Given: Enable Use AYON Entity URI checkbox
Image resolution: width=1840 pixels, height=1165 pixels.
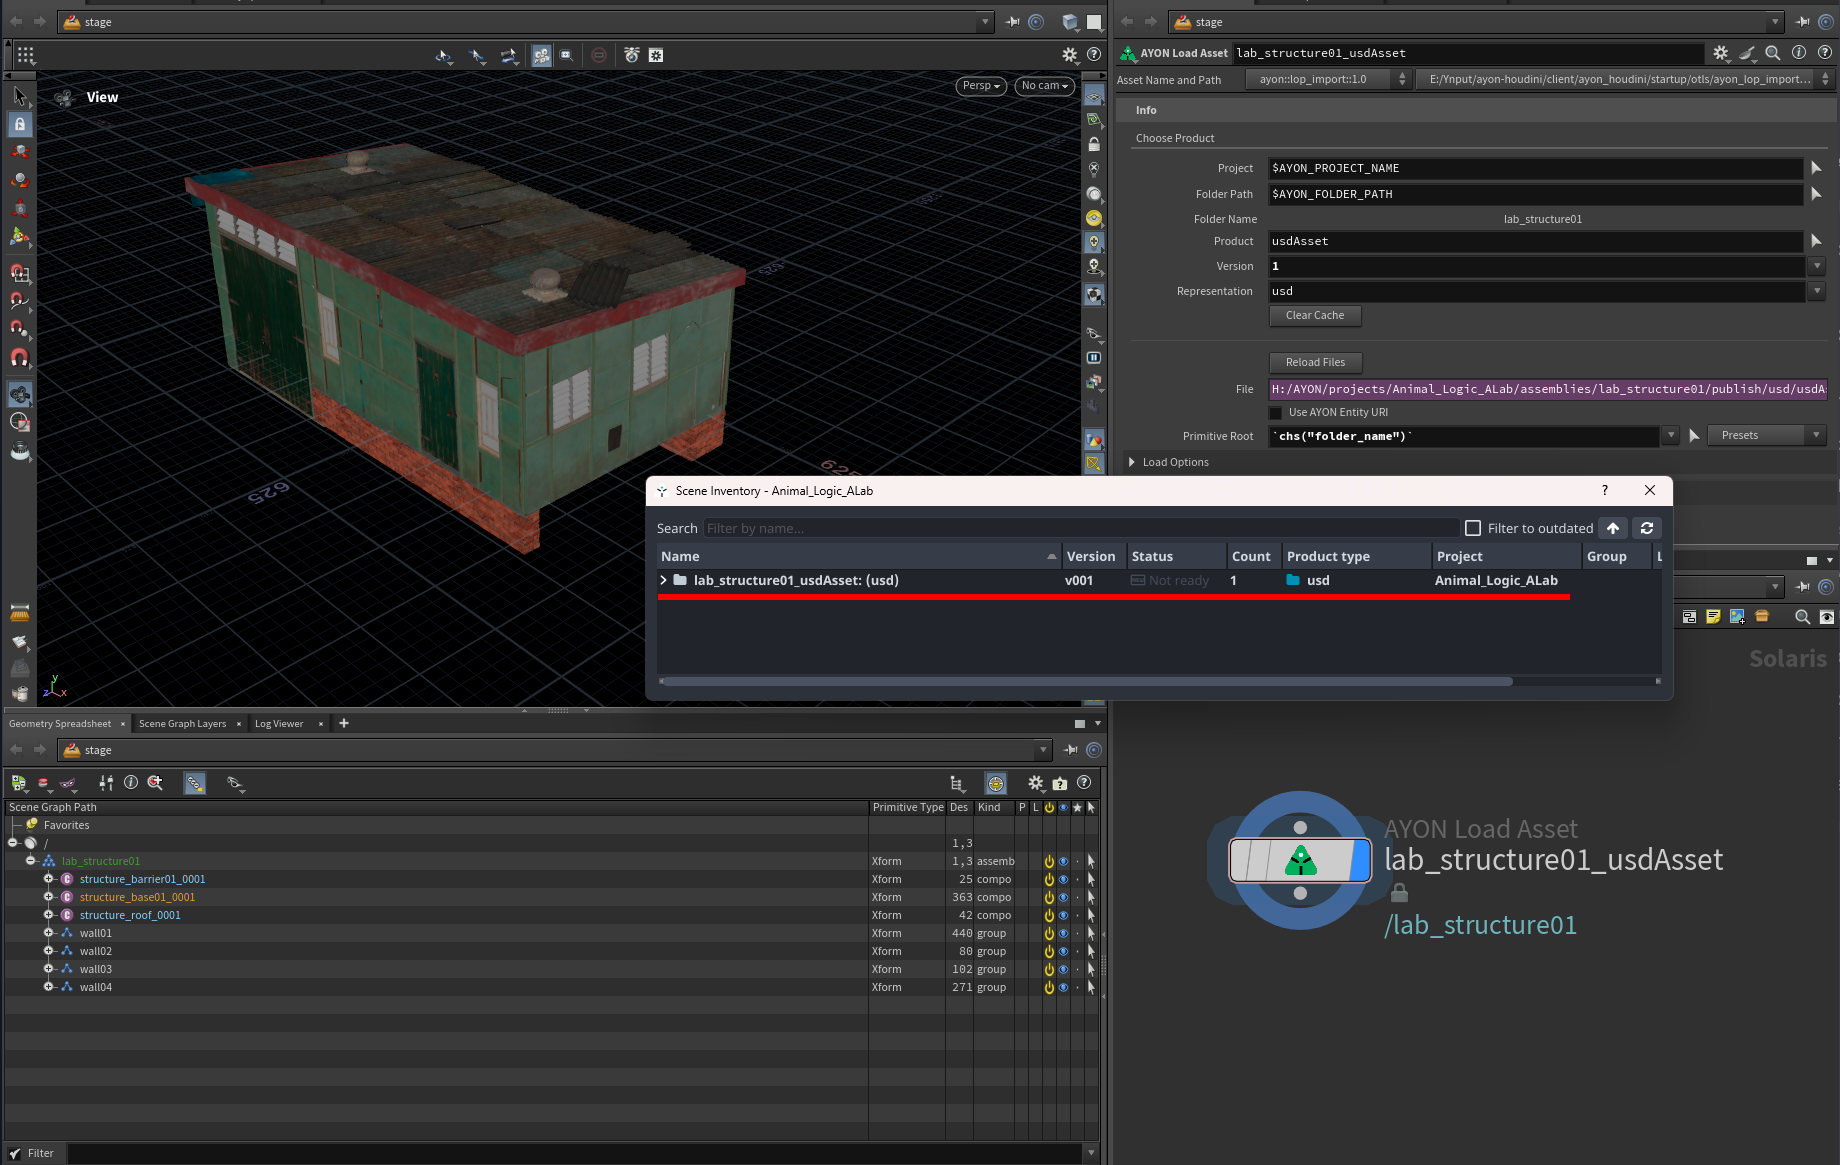Looking at the screenshot, I should click(1276, 413).
